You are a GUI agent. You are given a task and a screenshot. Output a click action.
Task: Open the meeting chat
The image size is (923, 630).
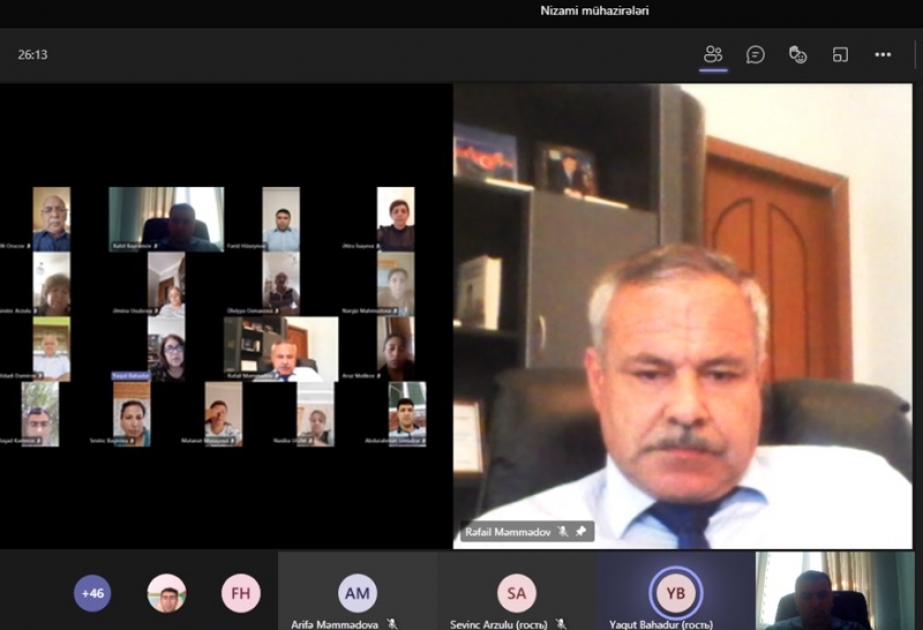(755, 55)
